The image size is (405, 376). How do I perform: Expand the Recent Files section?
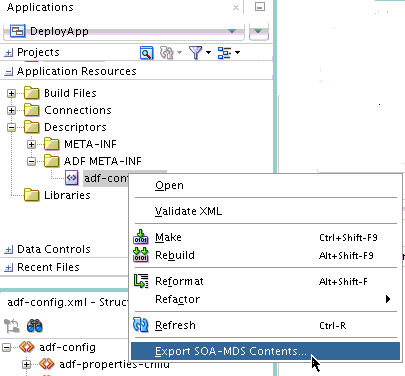(x=9, y=267)
